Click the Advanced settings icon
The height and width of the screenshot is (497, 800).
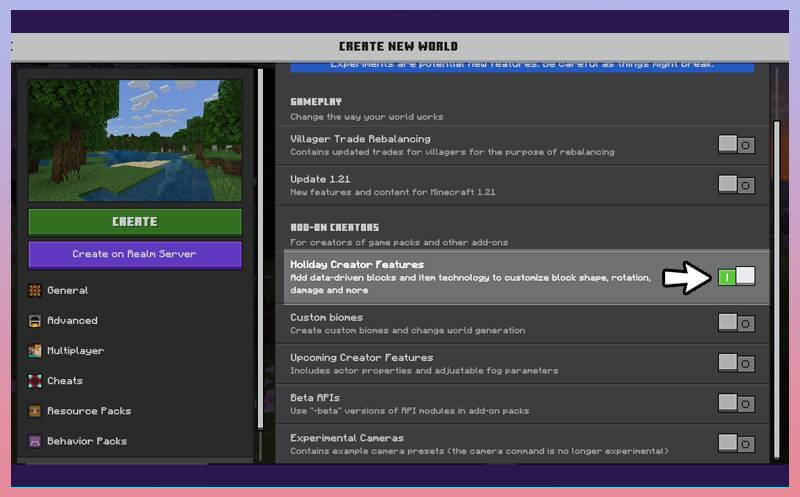tap(34, 321)
